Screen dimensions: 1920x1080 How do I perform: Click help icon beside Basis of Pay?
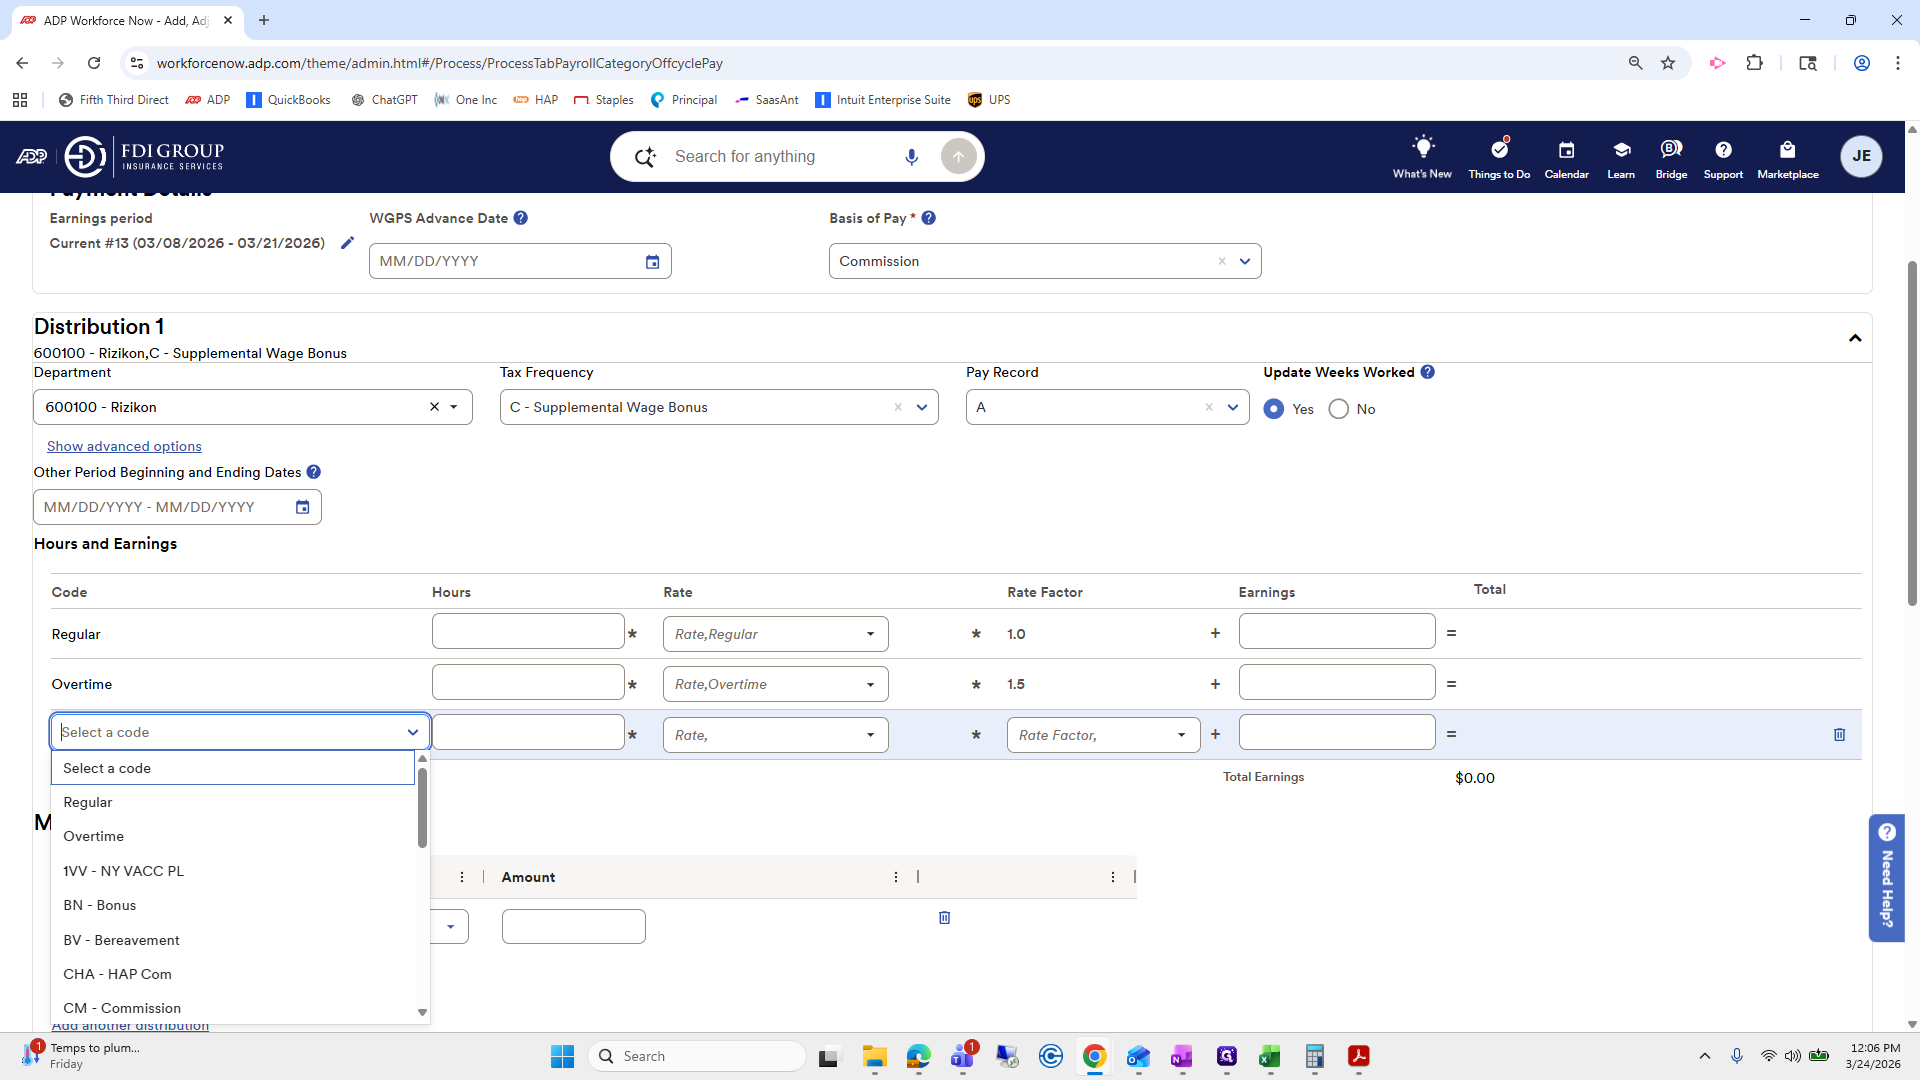pyautogui.click(x=928, y=218)
